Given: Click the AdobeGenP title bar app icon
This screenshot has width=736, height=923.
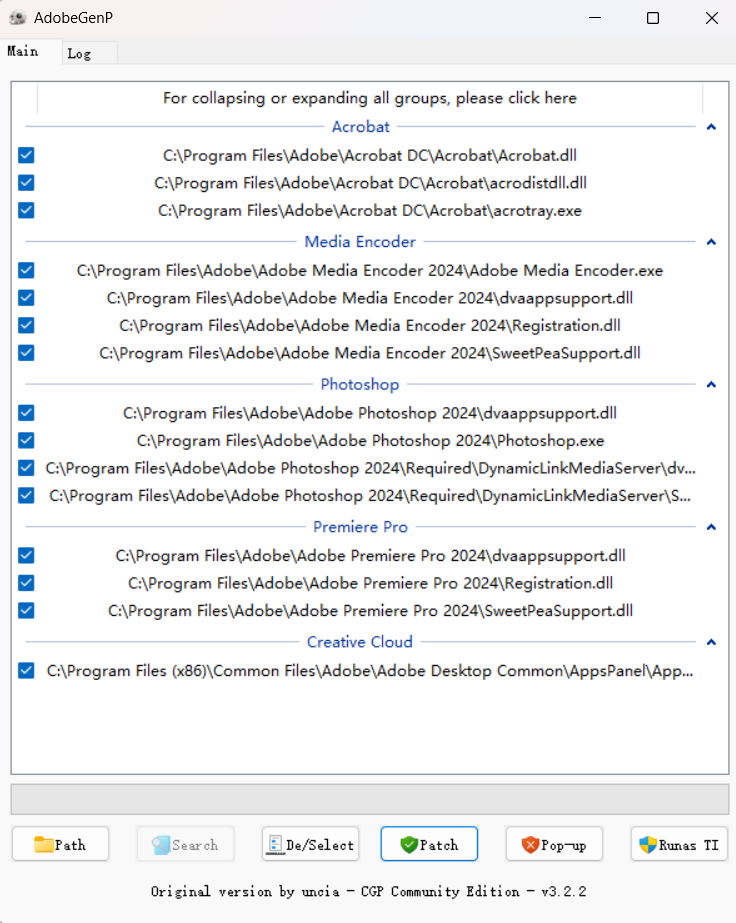Looking at the screenshot, I should [17, 18].
